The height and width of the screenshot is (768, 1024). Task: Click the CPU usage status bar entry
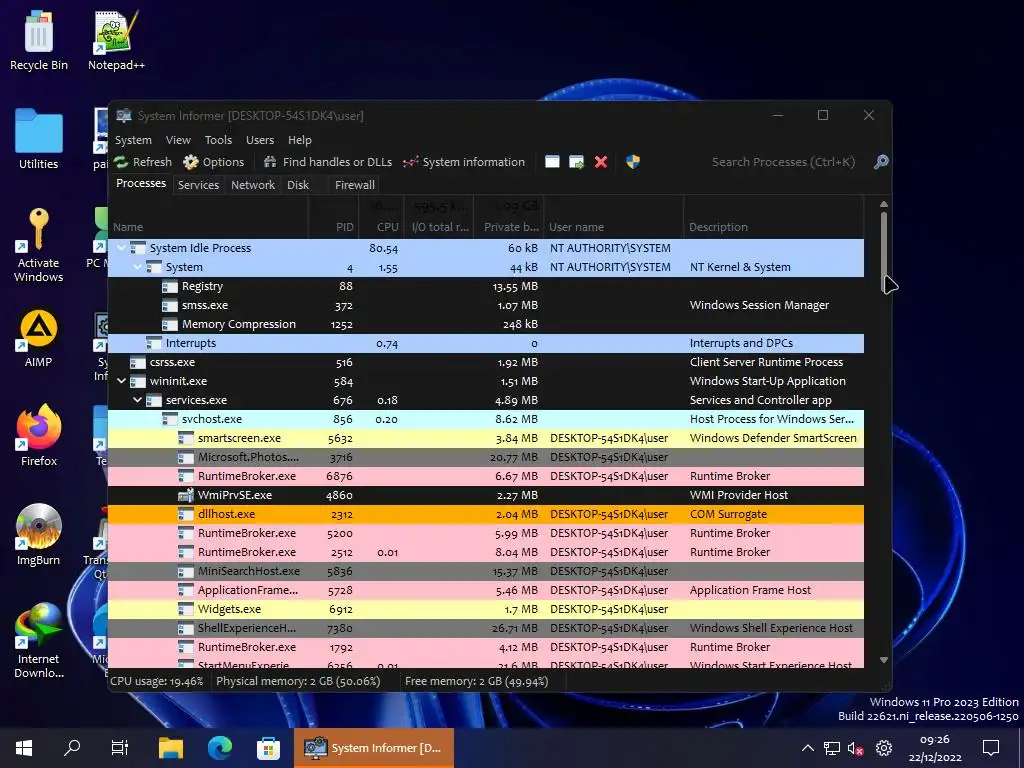[157, 681]
